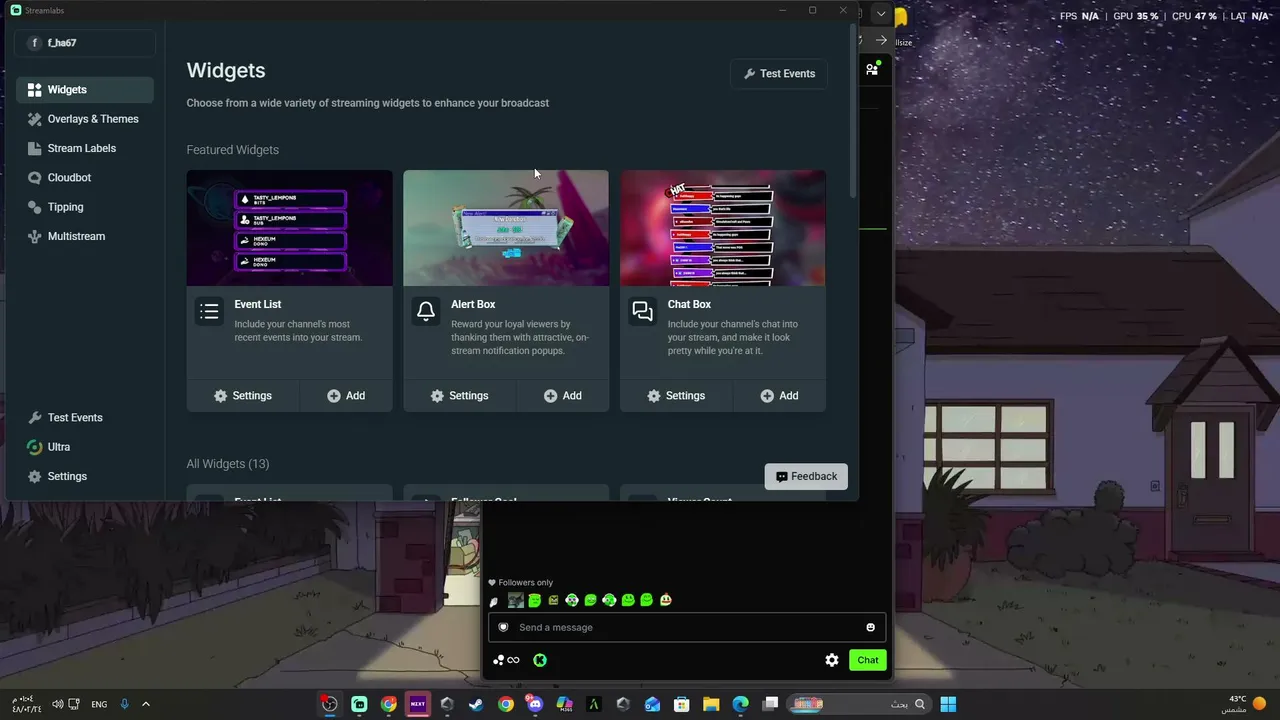Open Multistream from sidebar
The width and height of the screenshot is (1280, 720).
85,236
